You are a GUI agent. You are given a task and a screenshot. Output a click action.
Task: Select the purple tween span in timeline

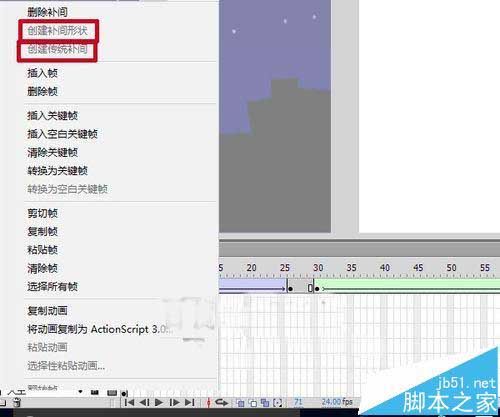(252, 286)
